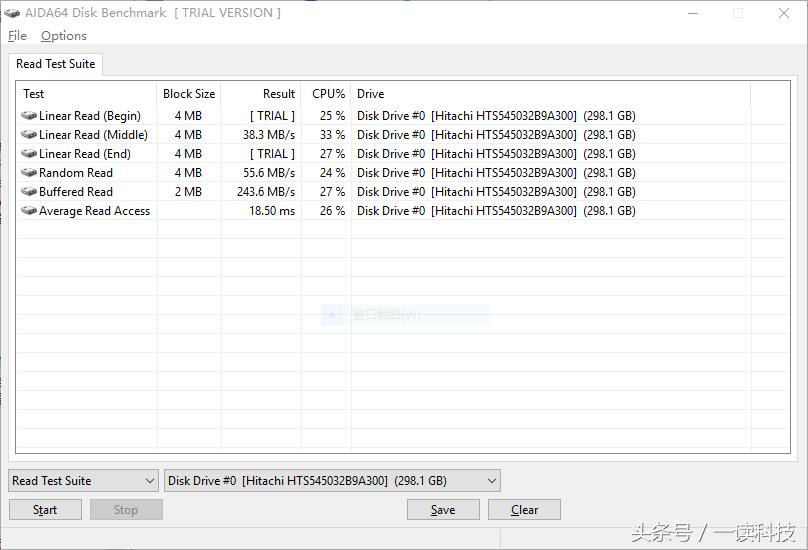Click the 24 % CPU value

(x=332, y=173)
